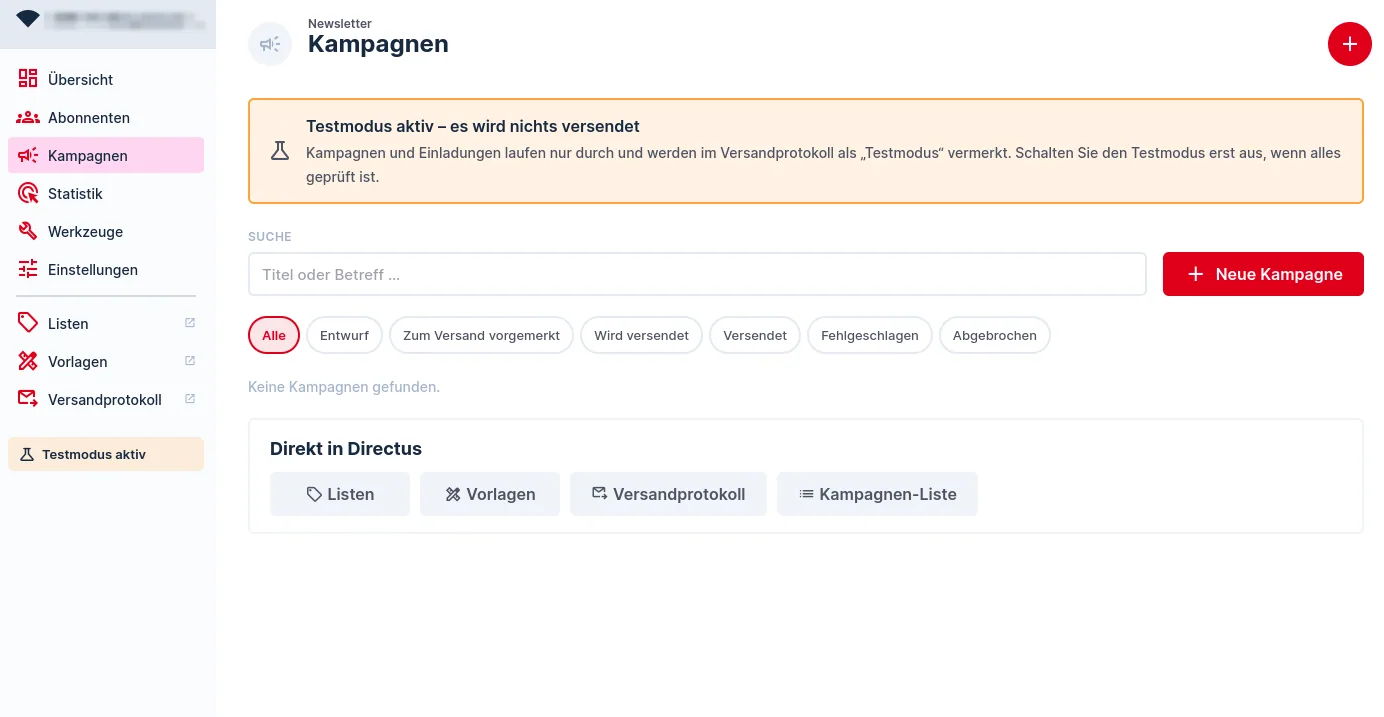Click the text 'Keine Kampagnen gefunden.'
The width and height of the screenshot is (1384, 717).
pyautogui.click(x=344, y=386)
